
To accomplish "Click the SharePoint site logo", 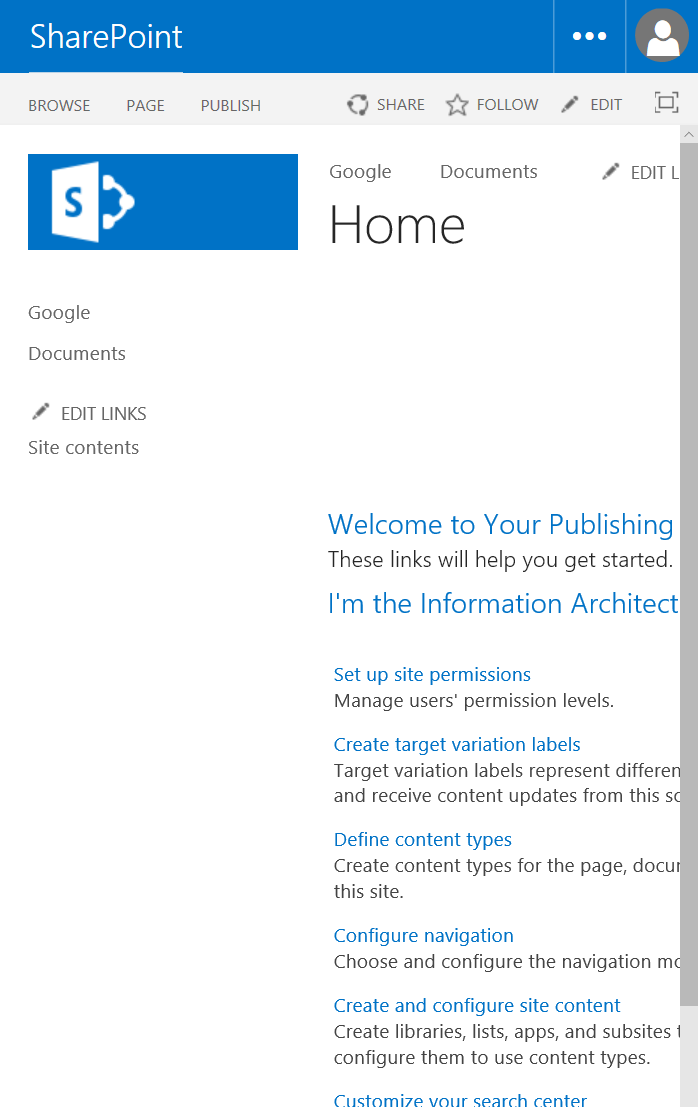I will click(163, 202).
